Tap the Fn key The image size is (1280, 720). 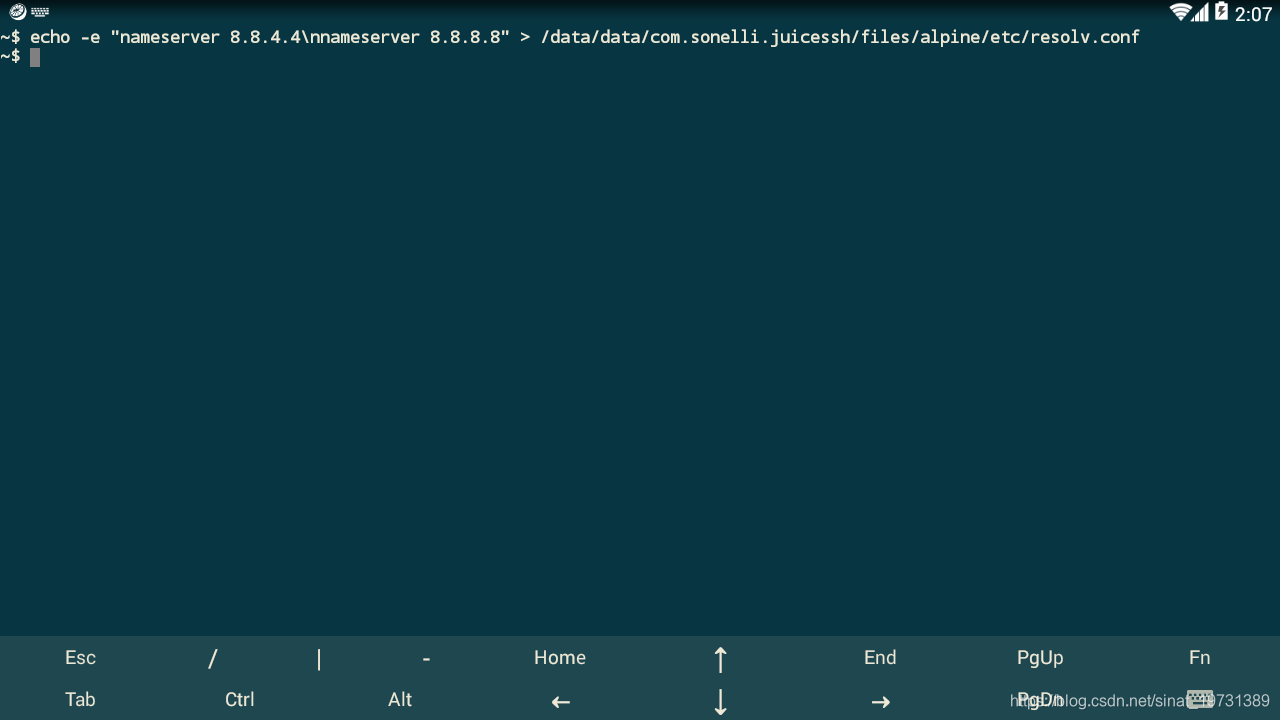1200,658
